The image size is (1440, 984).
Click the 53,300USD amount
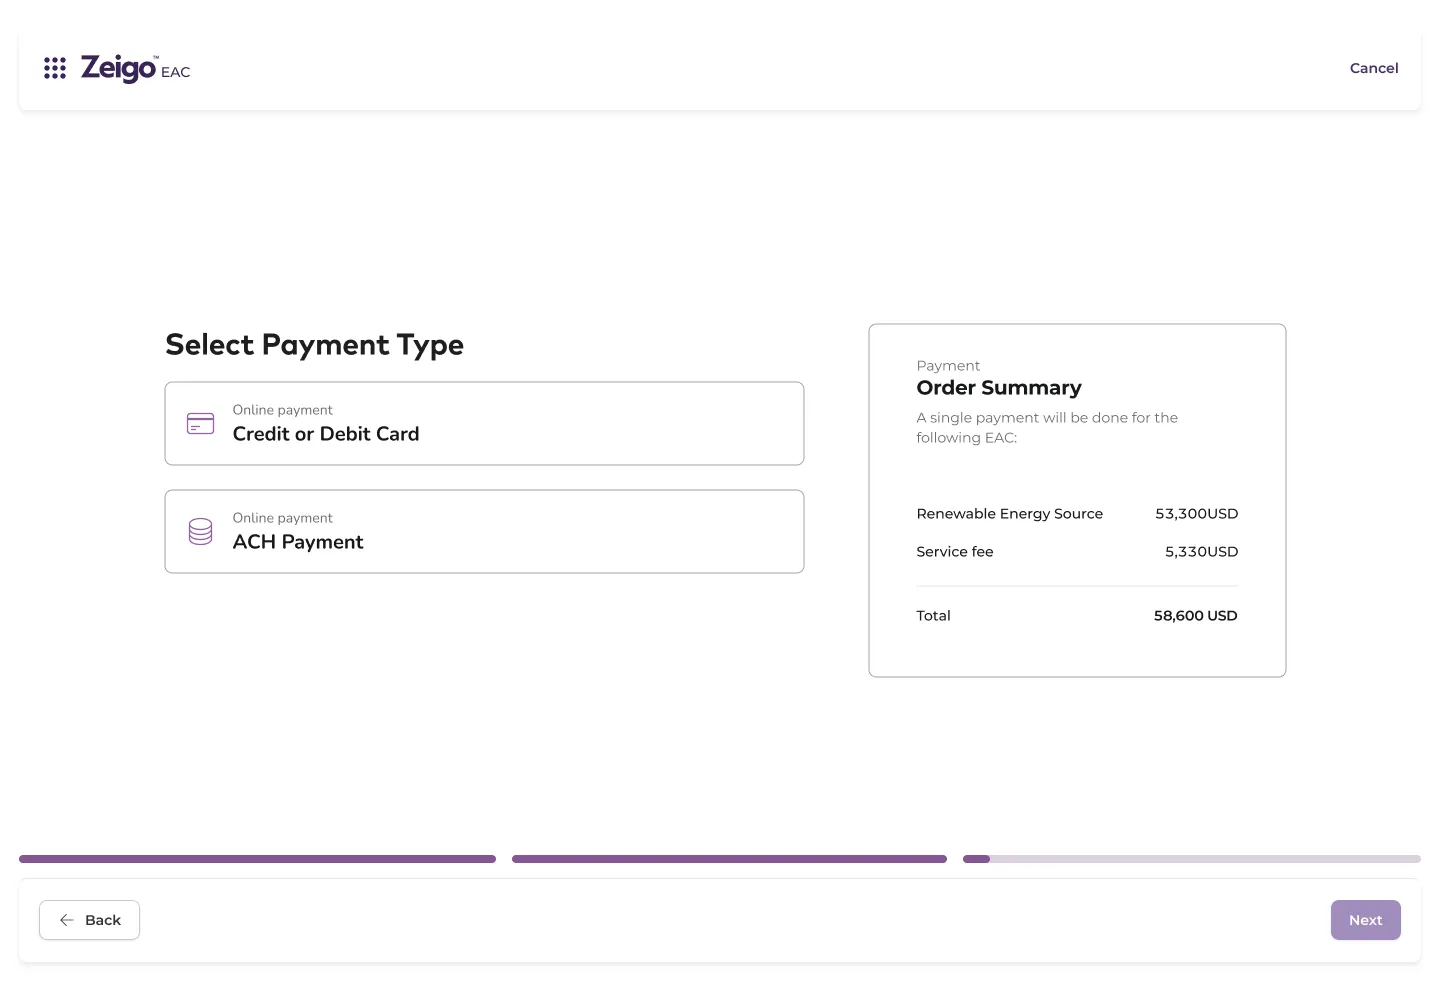tap(1196, 514)
